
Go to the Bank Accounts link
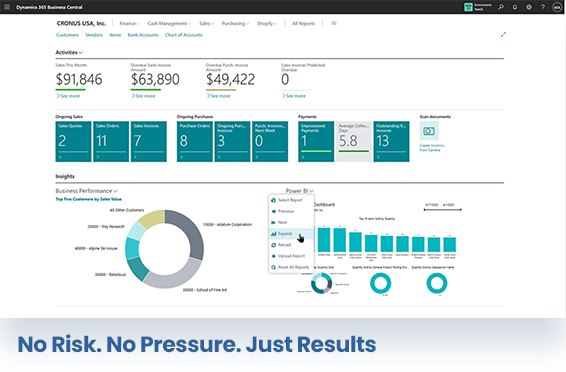coord(143,35)
